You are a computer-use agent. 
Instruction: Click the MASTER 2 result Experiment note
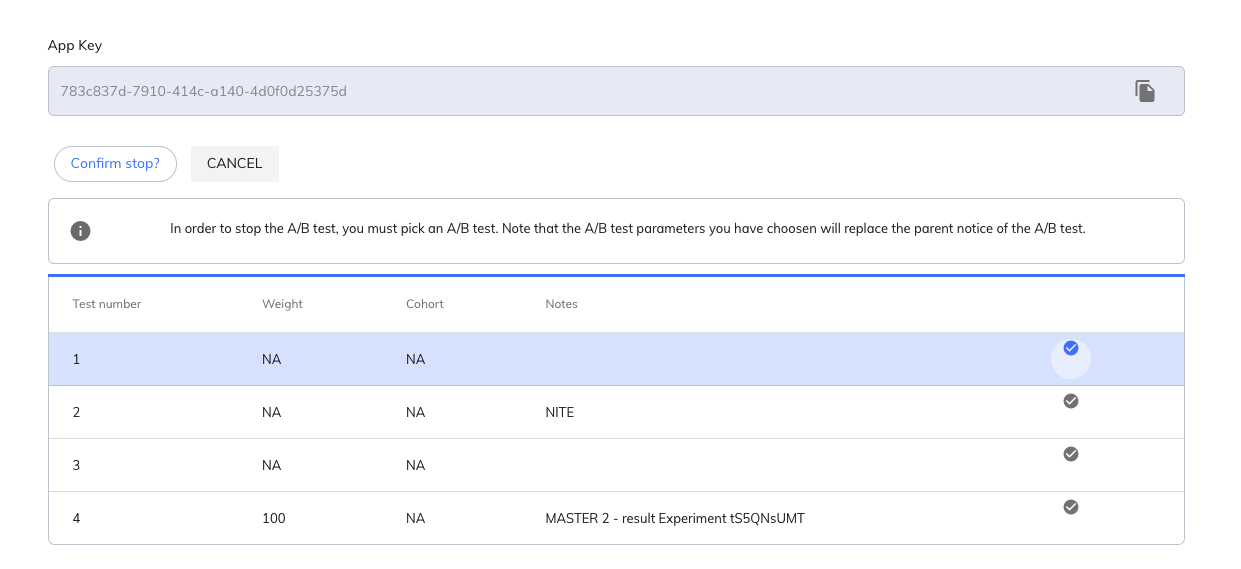[x=674, y=518]
